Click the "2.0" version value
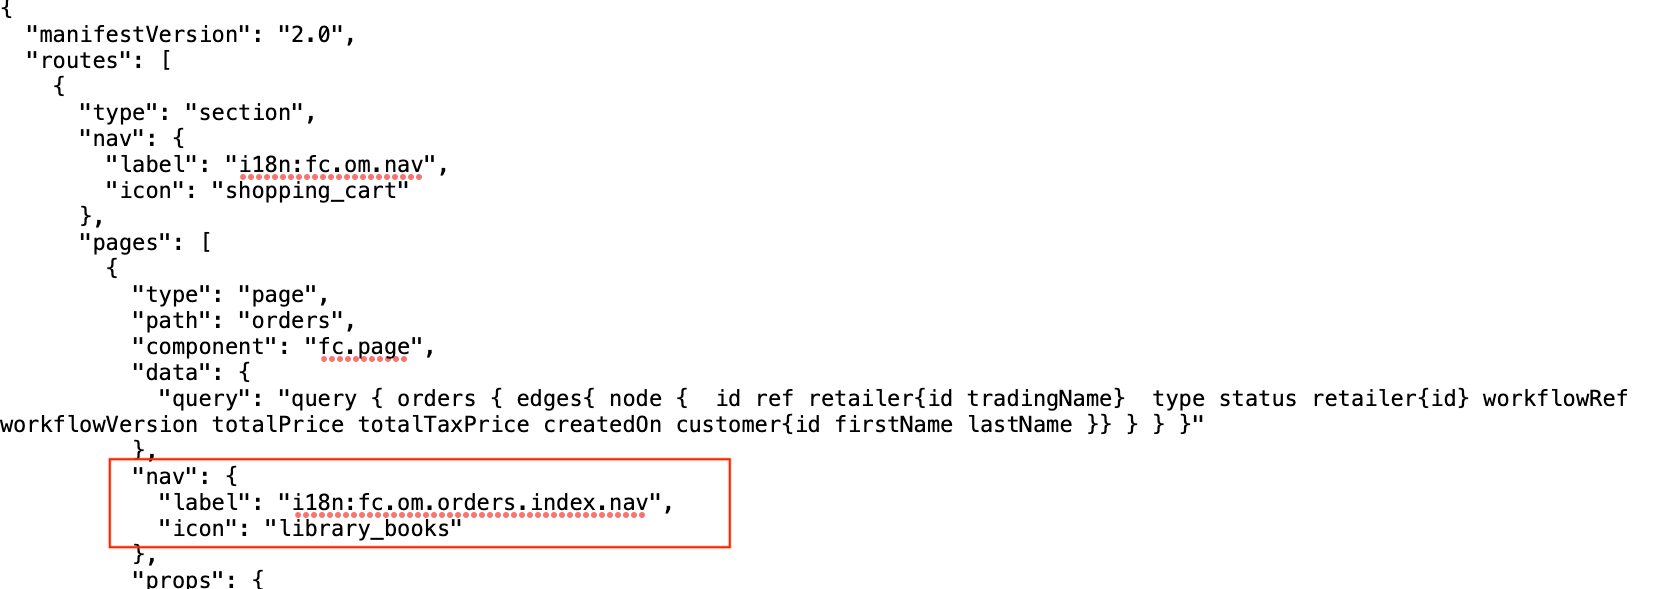Viewport: 1660px width, 589px height. click(310, 34)
